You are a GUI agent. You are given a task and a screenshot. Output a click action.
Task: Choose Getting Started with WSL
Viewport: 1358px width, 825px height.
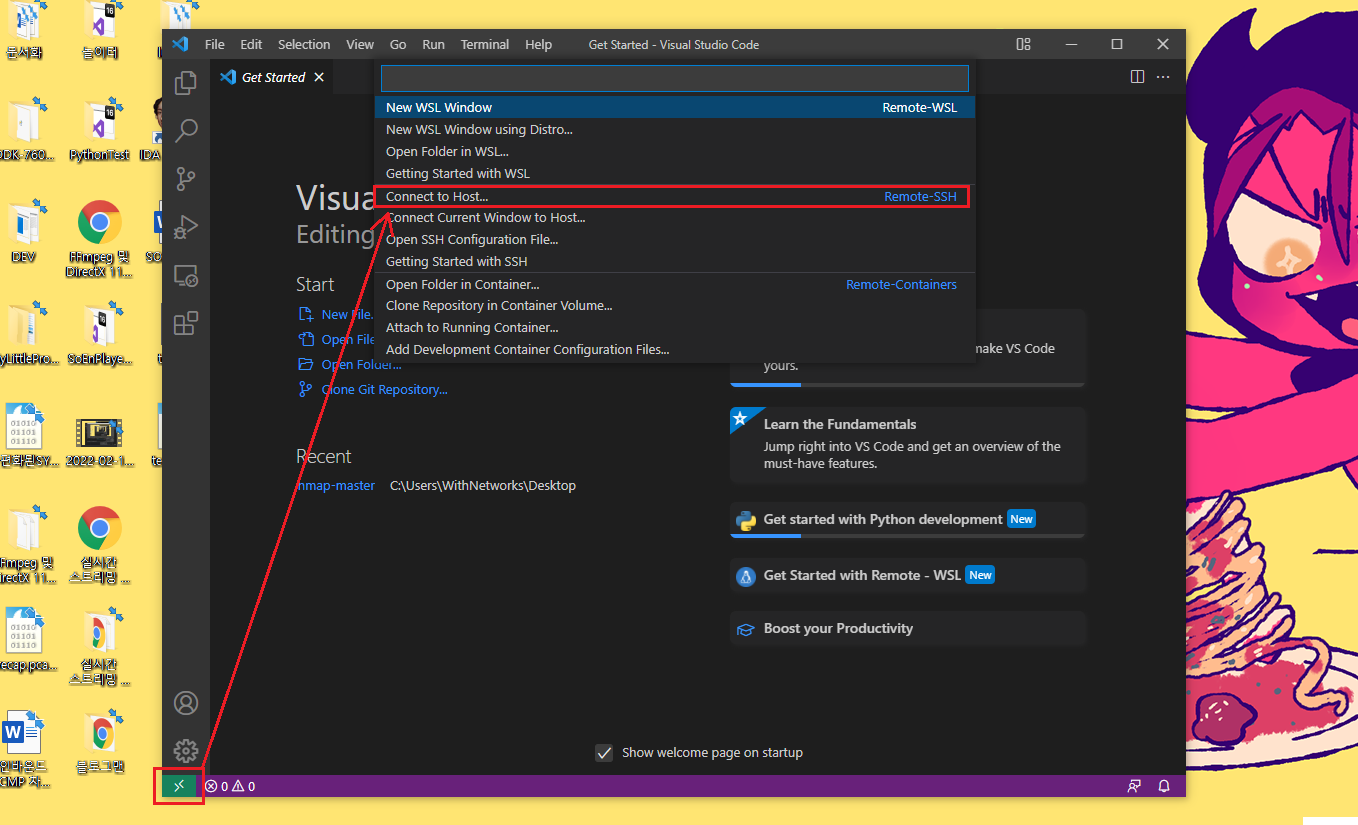point(675,173)
